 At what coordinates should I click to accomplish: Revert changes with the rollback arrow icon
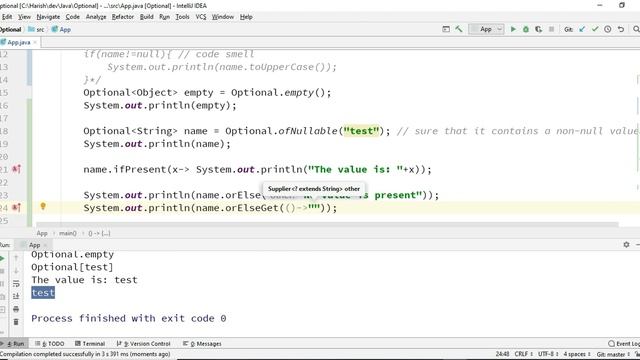tap(621, 29)
